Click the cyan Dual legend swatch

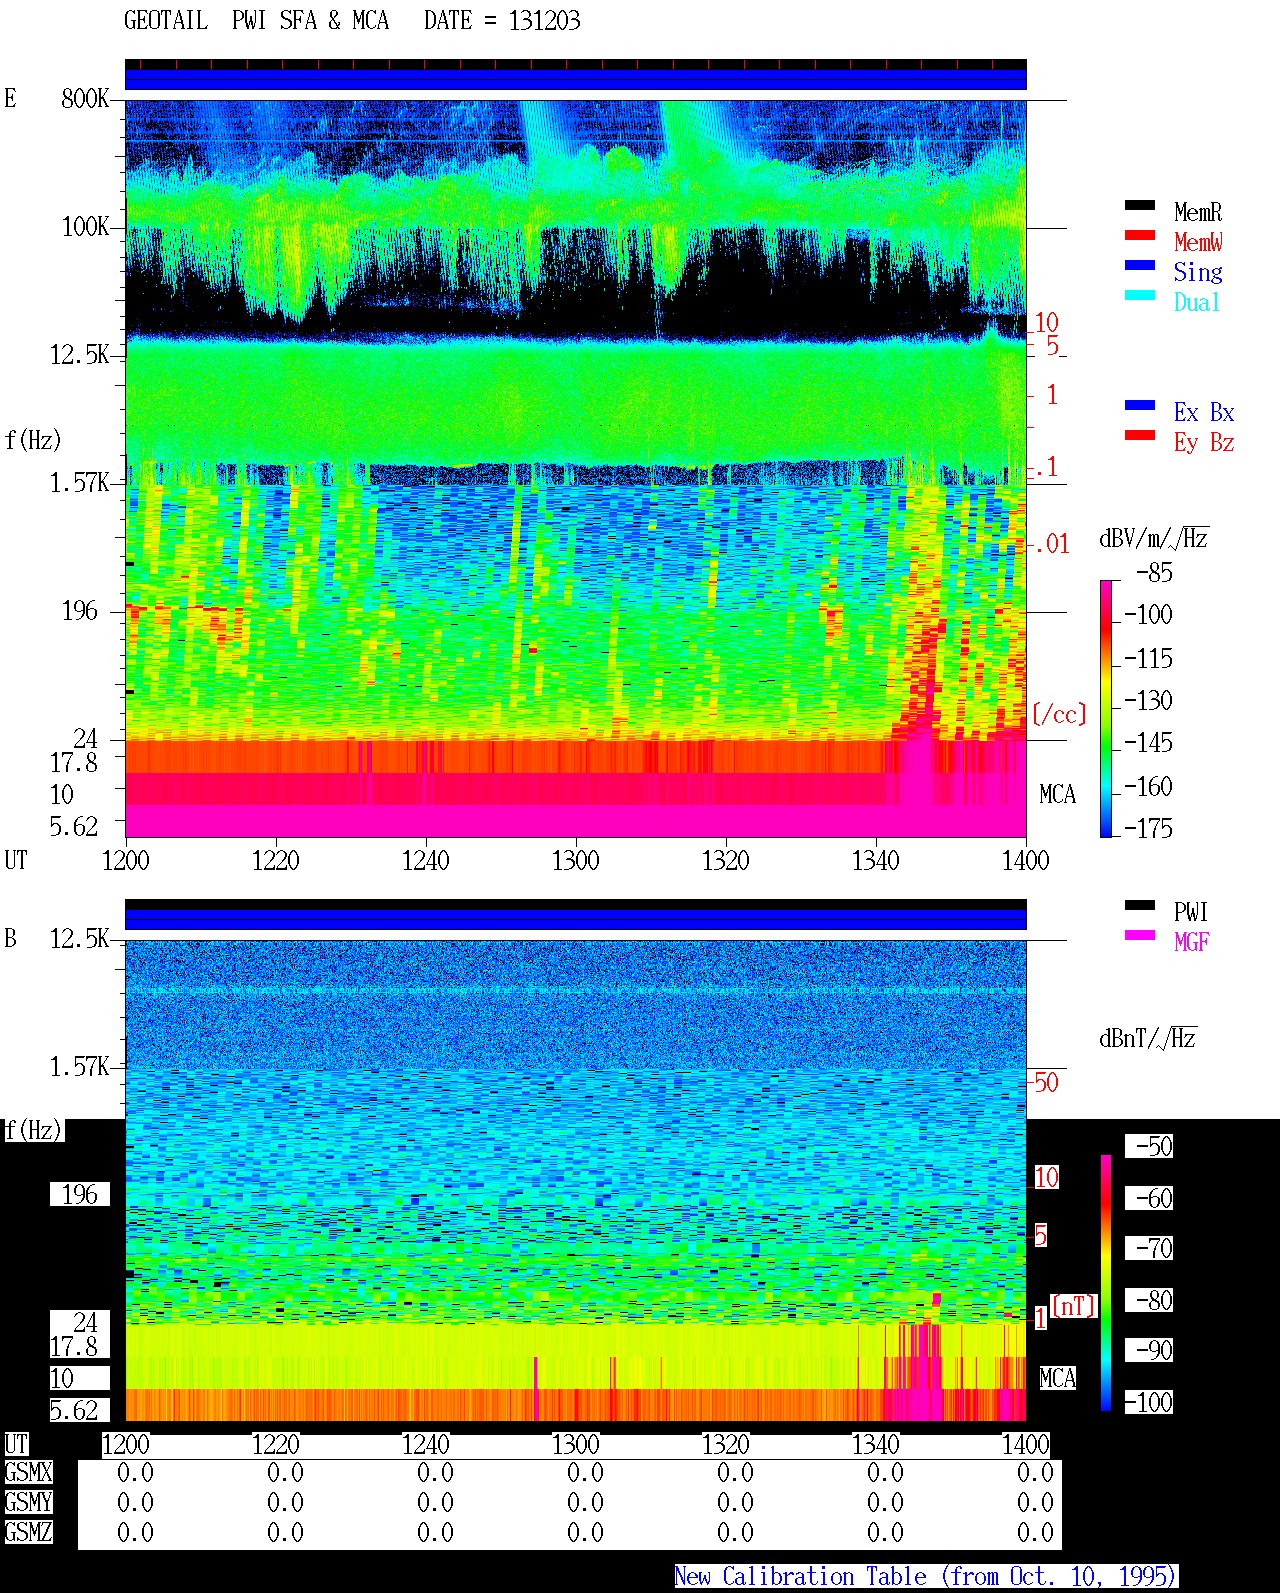tap(1140, 295)
